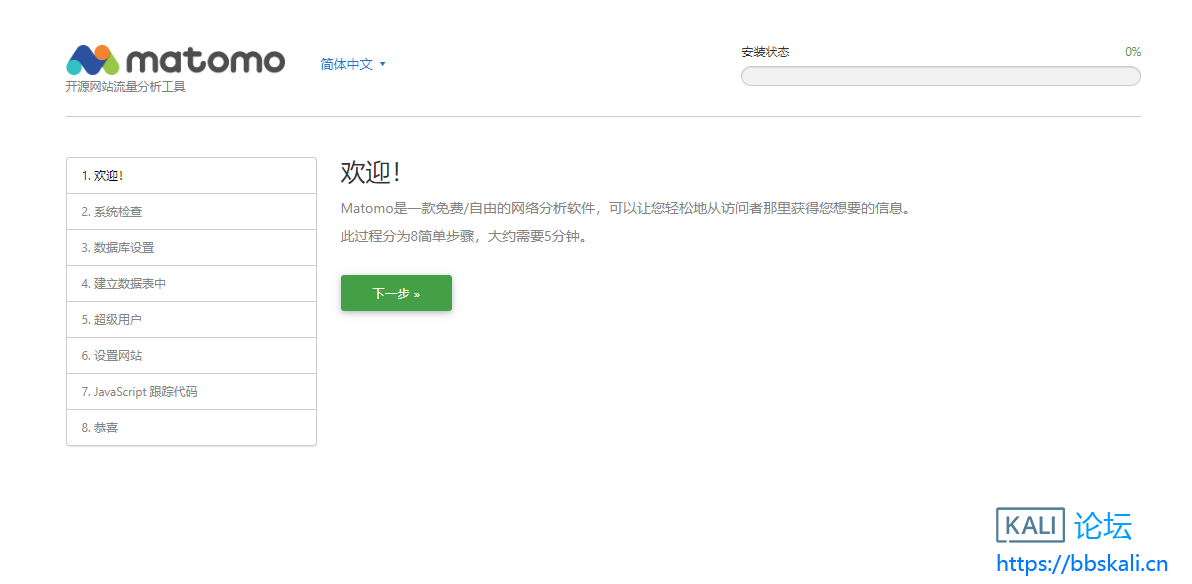Click the Matomo description sentence
Image resolution: width=1192 pixels, height=584 pixels.
pyautogui.click(x=625, y=208)
